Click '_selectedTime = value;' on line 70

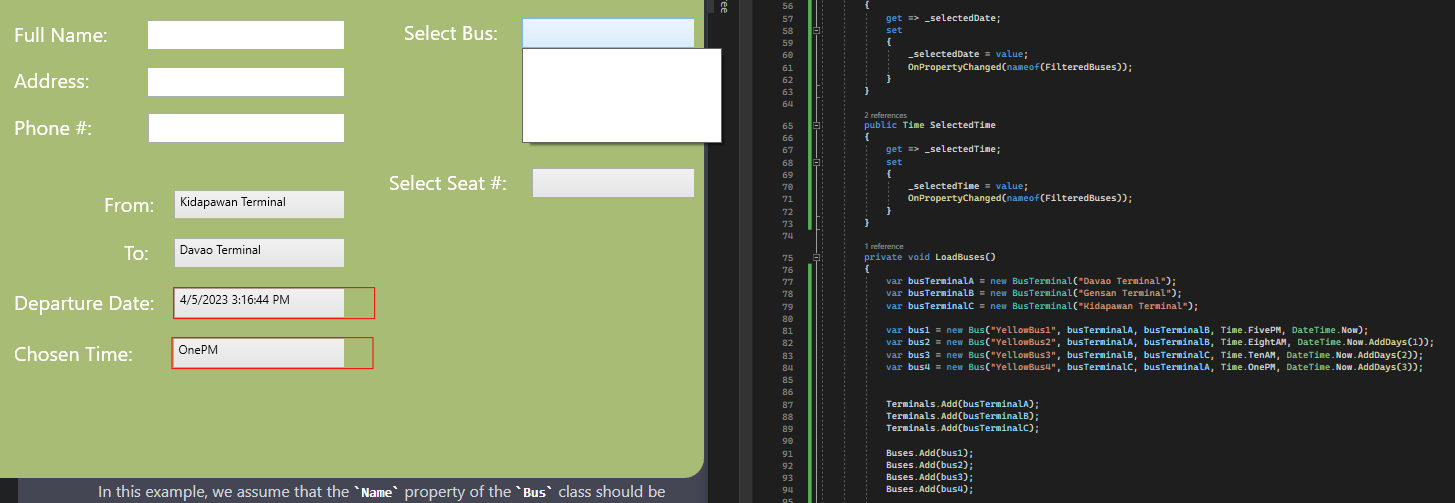(967, 186)
